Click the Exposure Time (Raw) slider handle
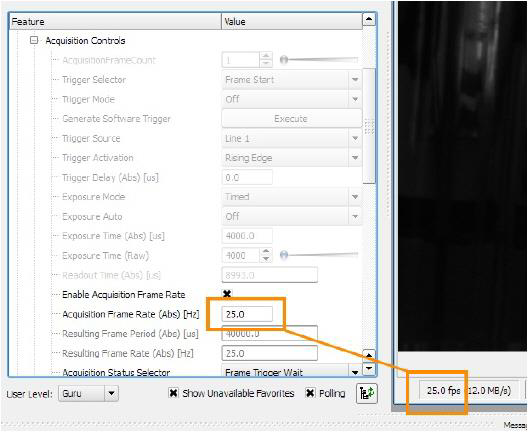528x432 pixels. point(284,256)
